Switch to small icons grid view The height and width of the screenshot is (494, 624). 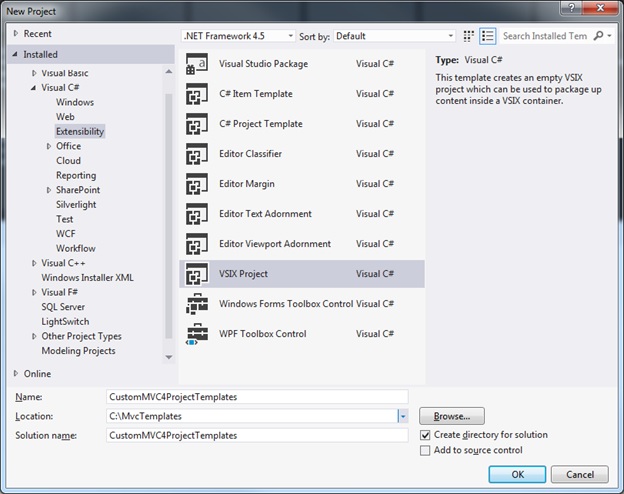(469, 36)
